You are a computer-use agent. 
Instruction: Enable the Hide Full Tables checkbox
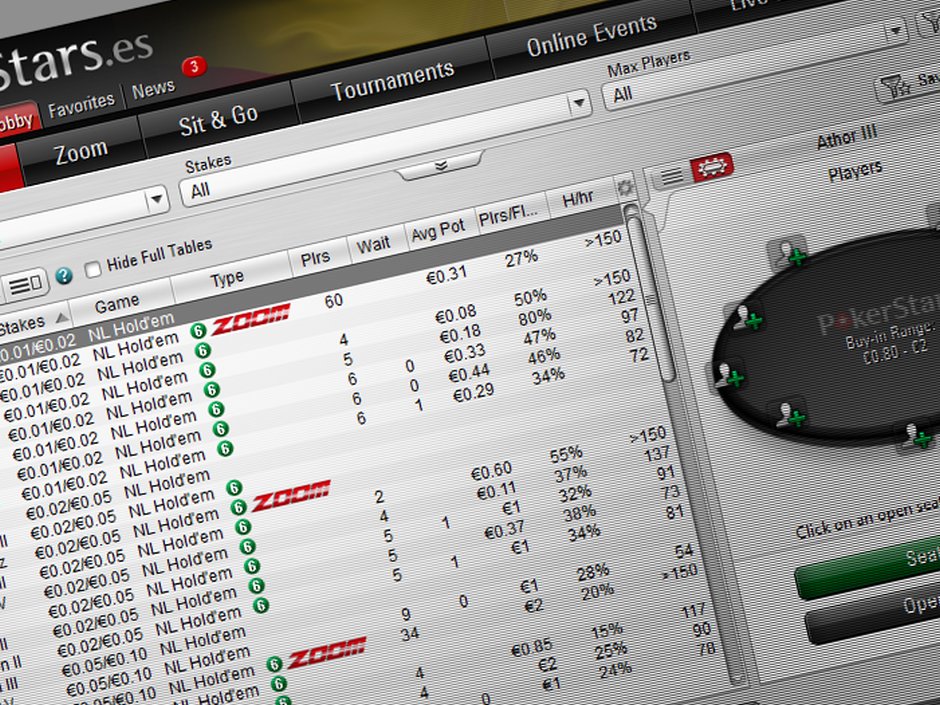coord(93,270)
